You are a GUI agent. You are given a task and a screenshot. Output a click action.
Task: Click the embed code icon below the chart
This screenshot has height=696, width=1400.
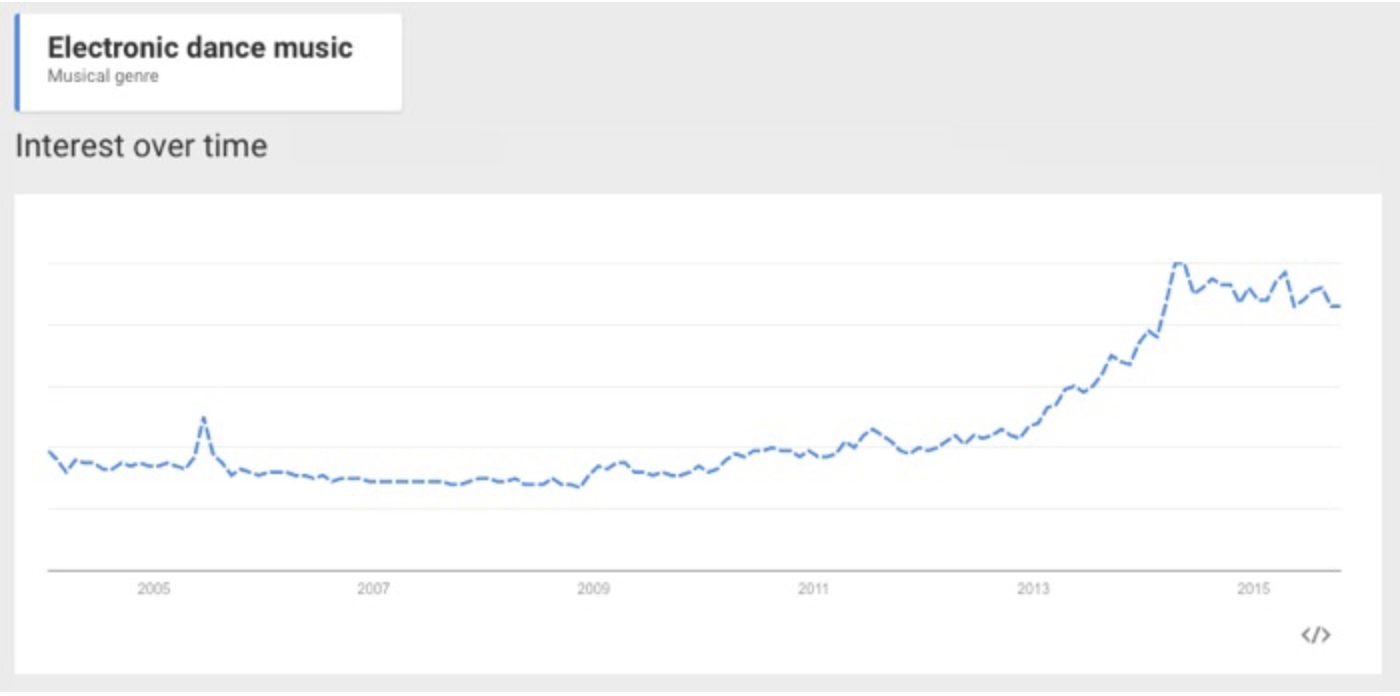point(1315,635)
